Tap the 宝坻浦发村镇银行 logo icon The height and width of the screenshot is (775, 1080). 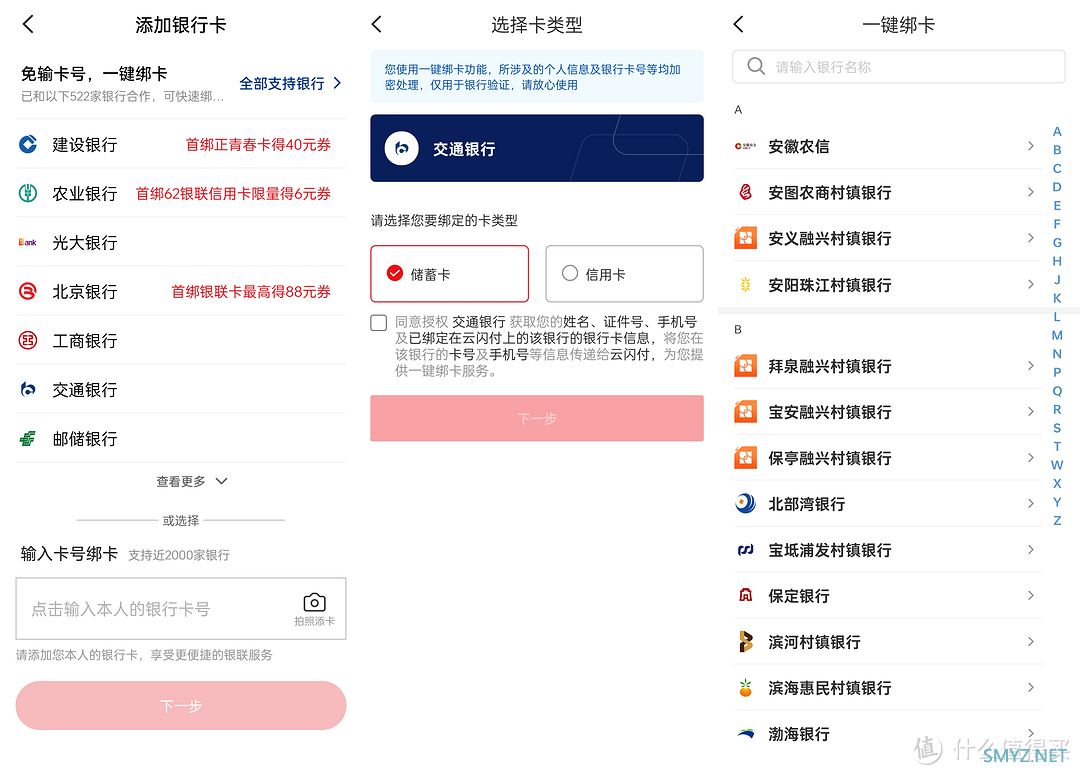pyautogui.click(x=745, y=550)
